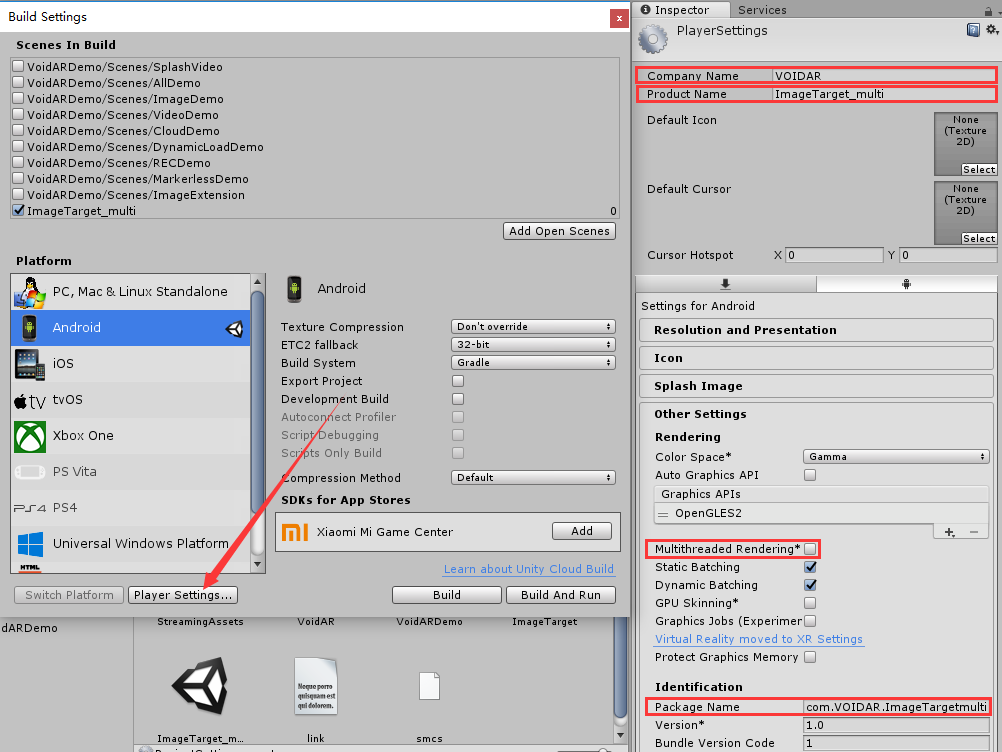1002x752 pixels.
Task: Select VoidARDemo/Scenes/MarkerlessDemo scene row
Action: (x=315, y=179)
